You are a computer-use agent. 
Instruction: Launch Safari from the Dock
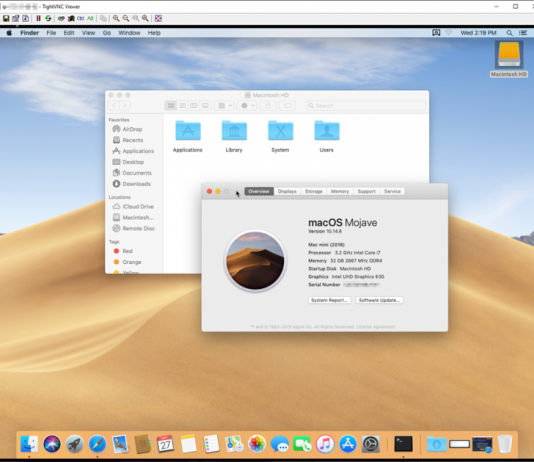(97, 444)
